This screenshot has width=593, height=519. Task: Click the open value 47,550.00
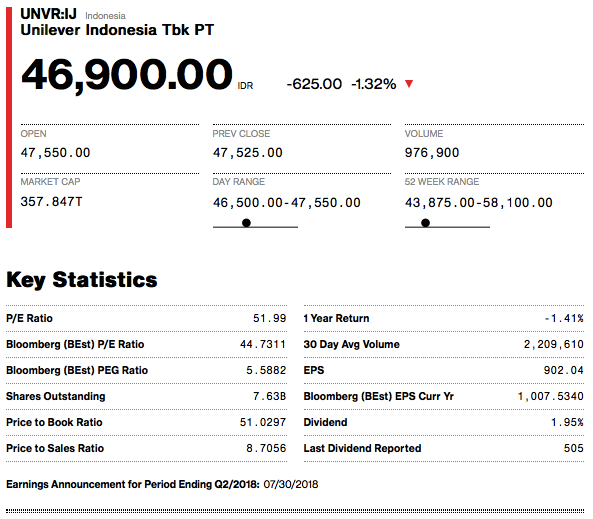[55, 153]
